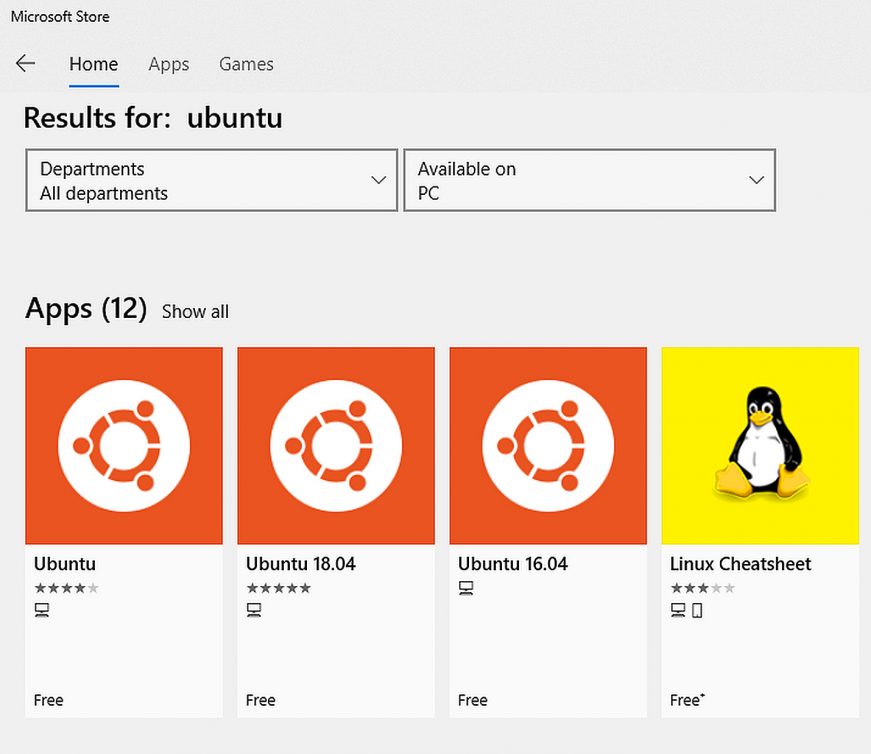Open the Linux Cheatsheet app title
Image resolution: width=871 pixels, height=754 pixels.
[x=740, y=564]
